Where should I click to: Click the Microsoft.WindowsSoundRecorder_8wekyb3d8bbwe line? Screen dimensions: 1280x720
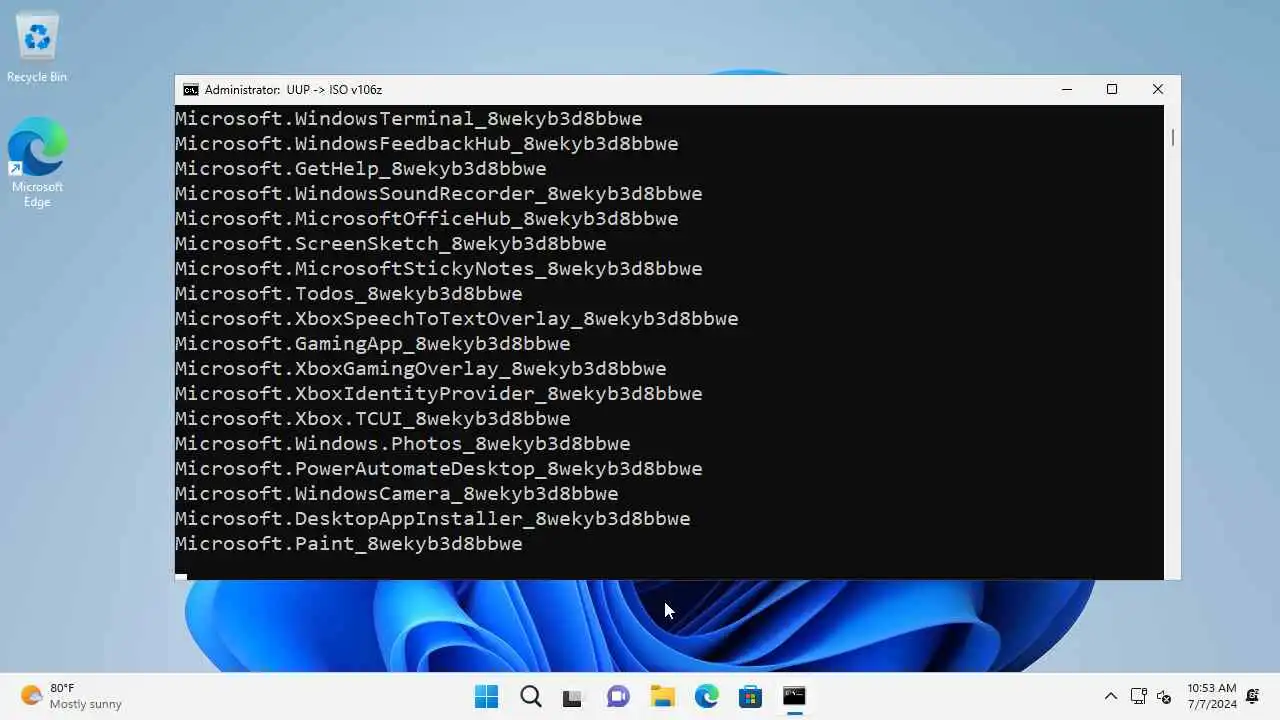[439, 194]
